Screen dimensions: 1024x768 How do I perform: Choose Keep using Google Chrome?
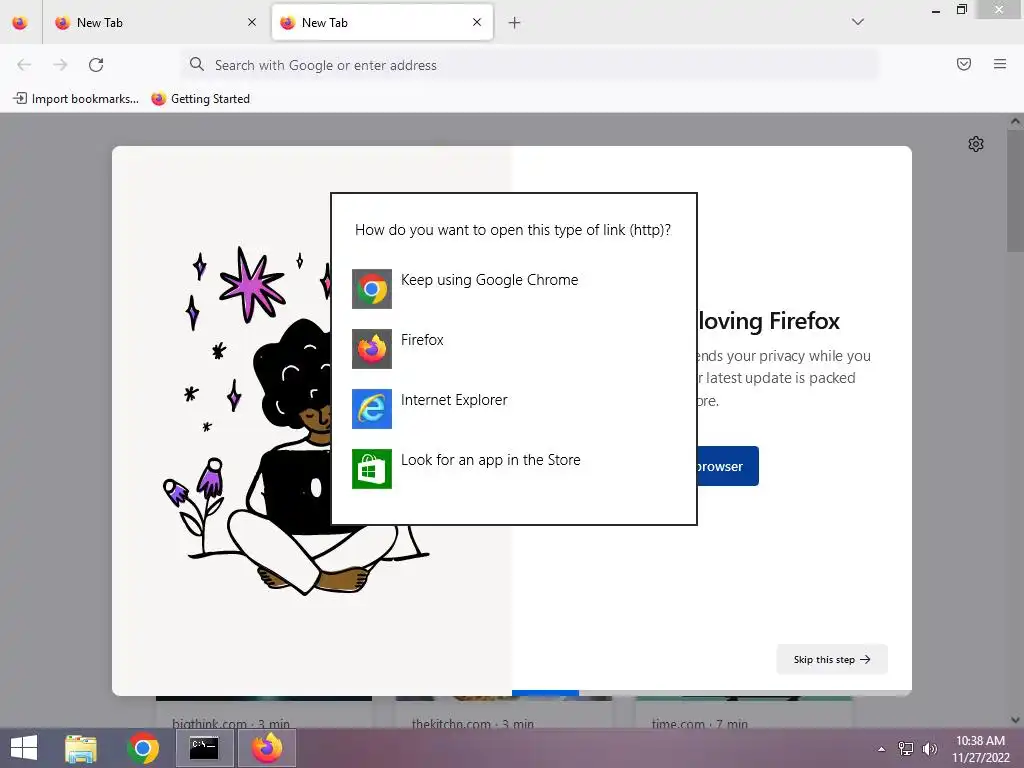click(514, 288)
